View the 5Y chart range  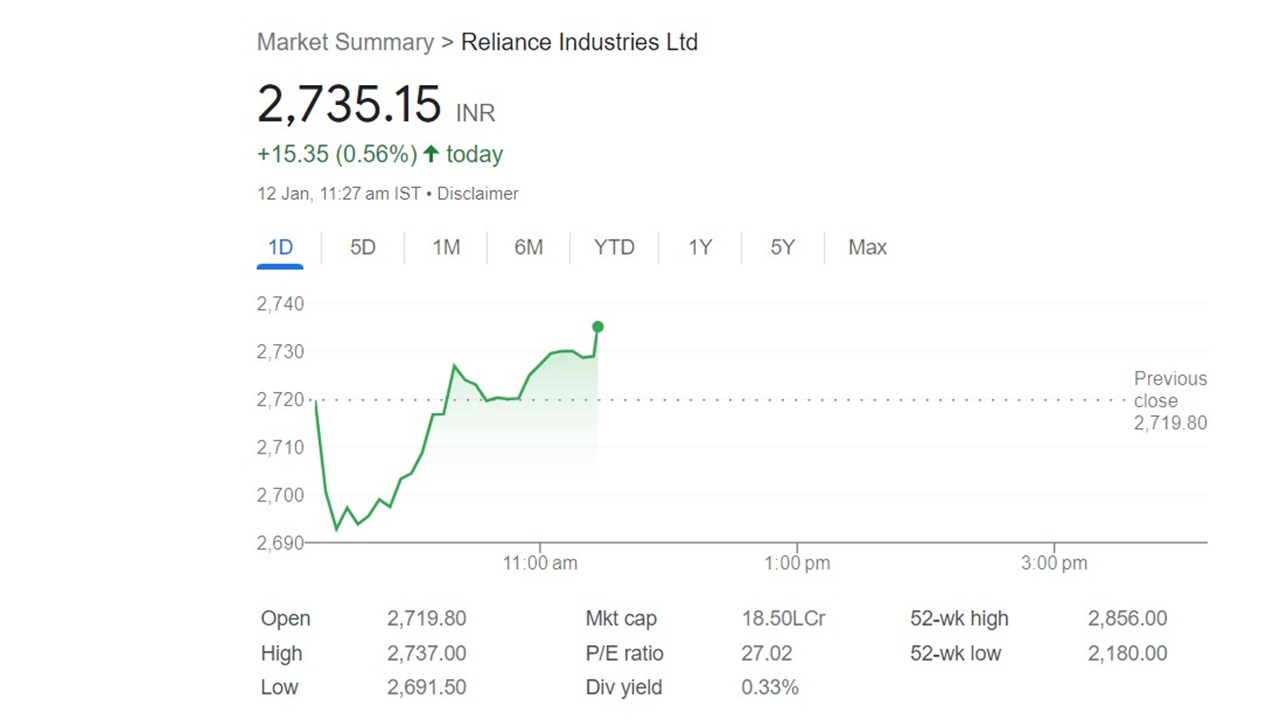(783, 247)
